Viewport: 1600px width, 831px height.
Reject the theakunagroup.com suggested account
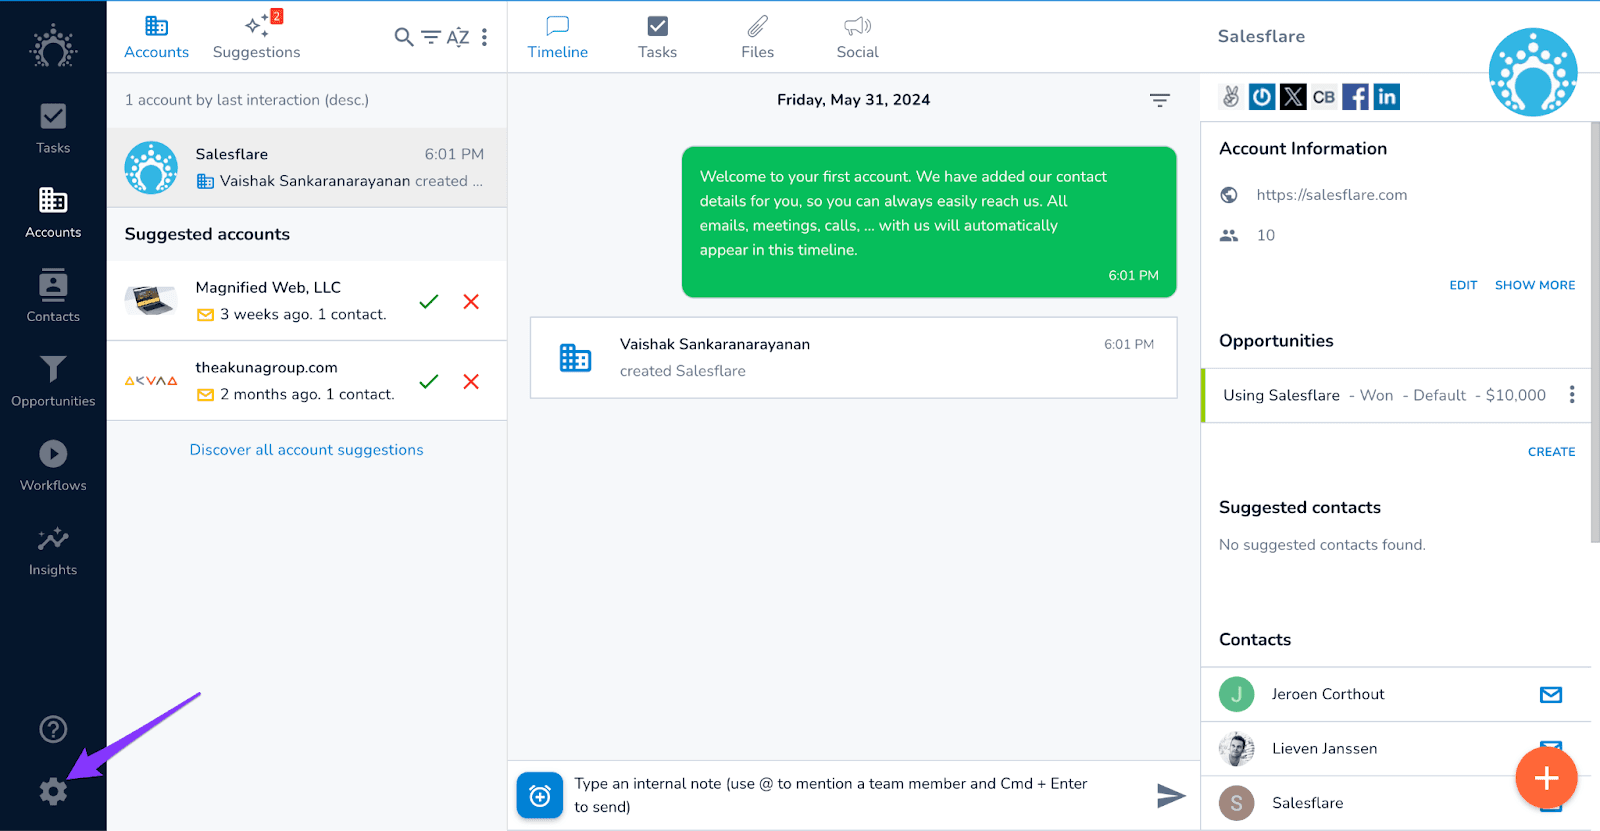(471, 381)
